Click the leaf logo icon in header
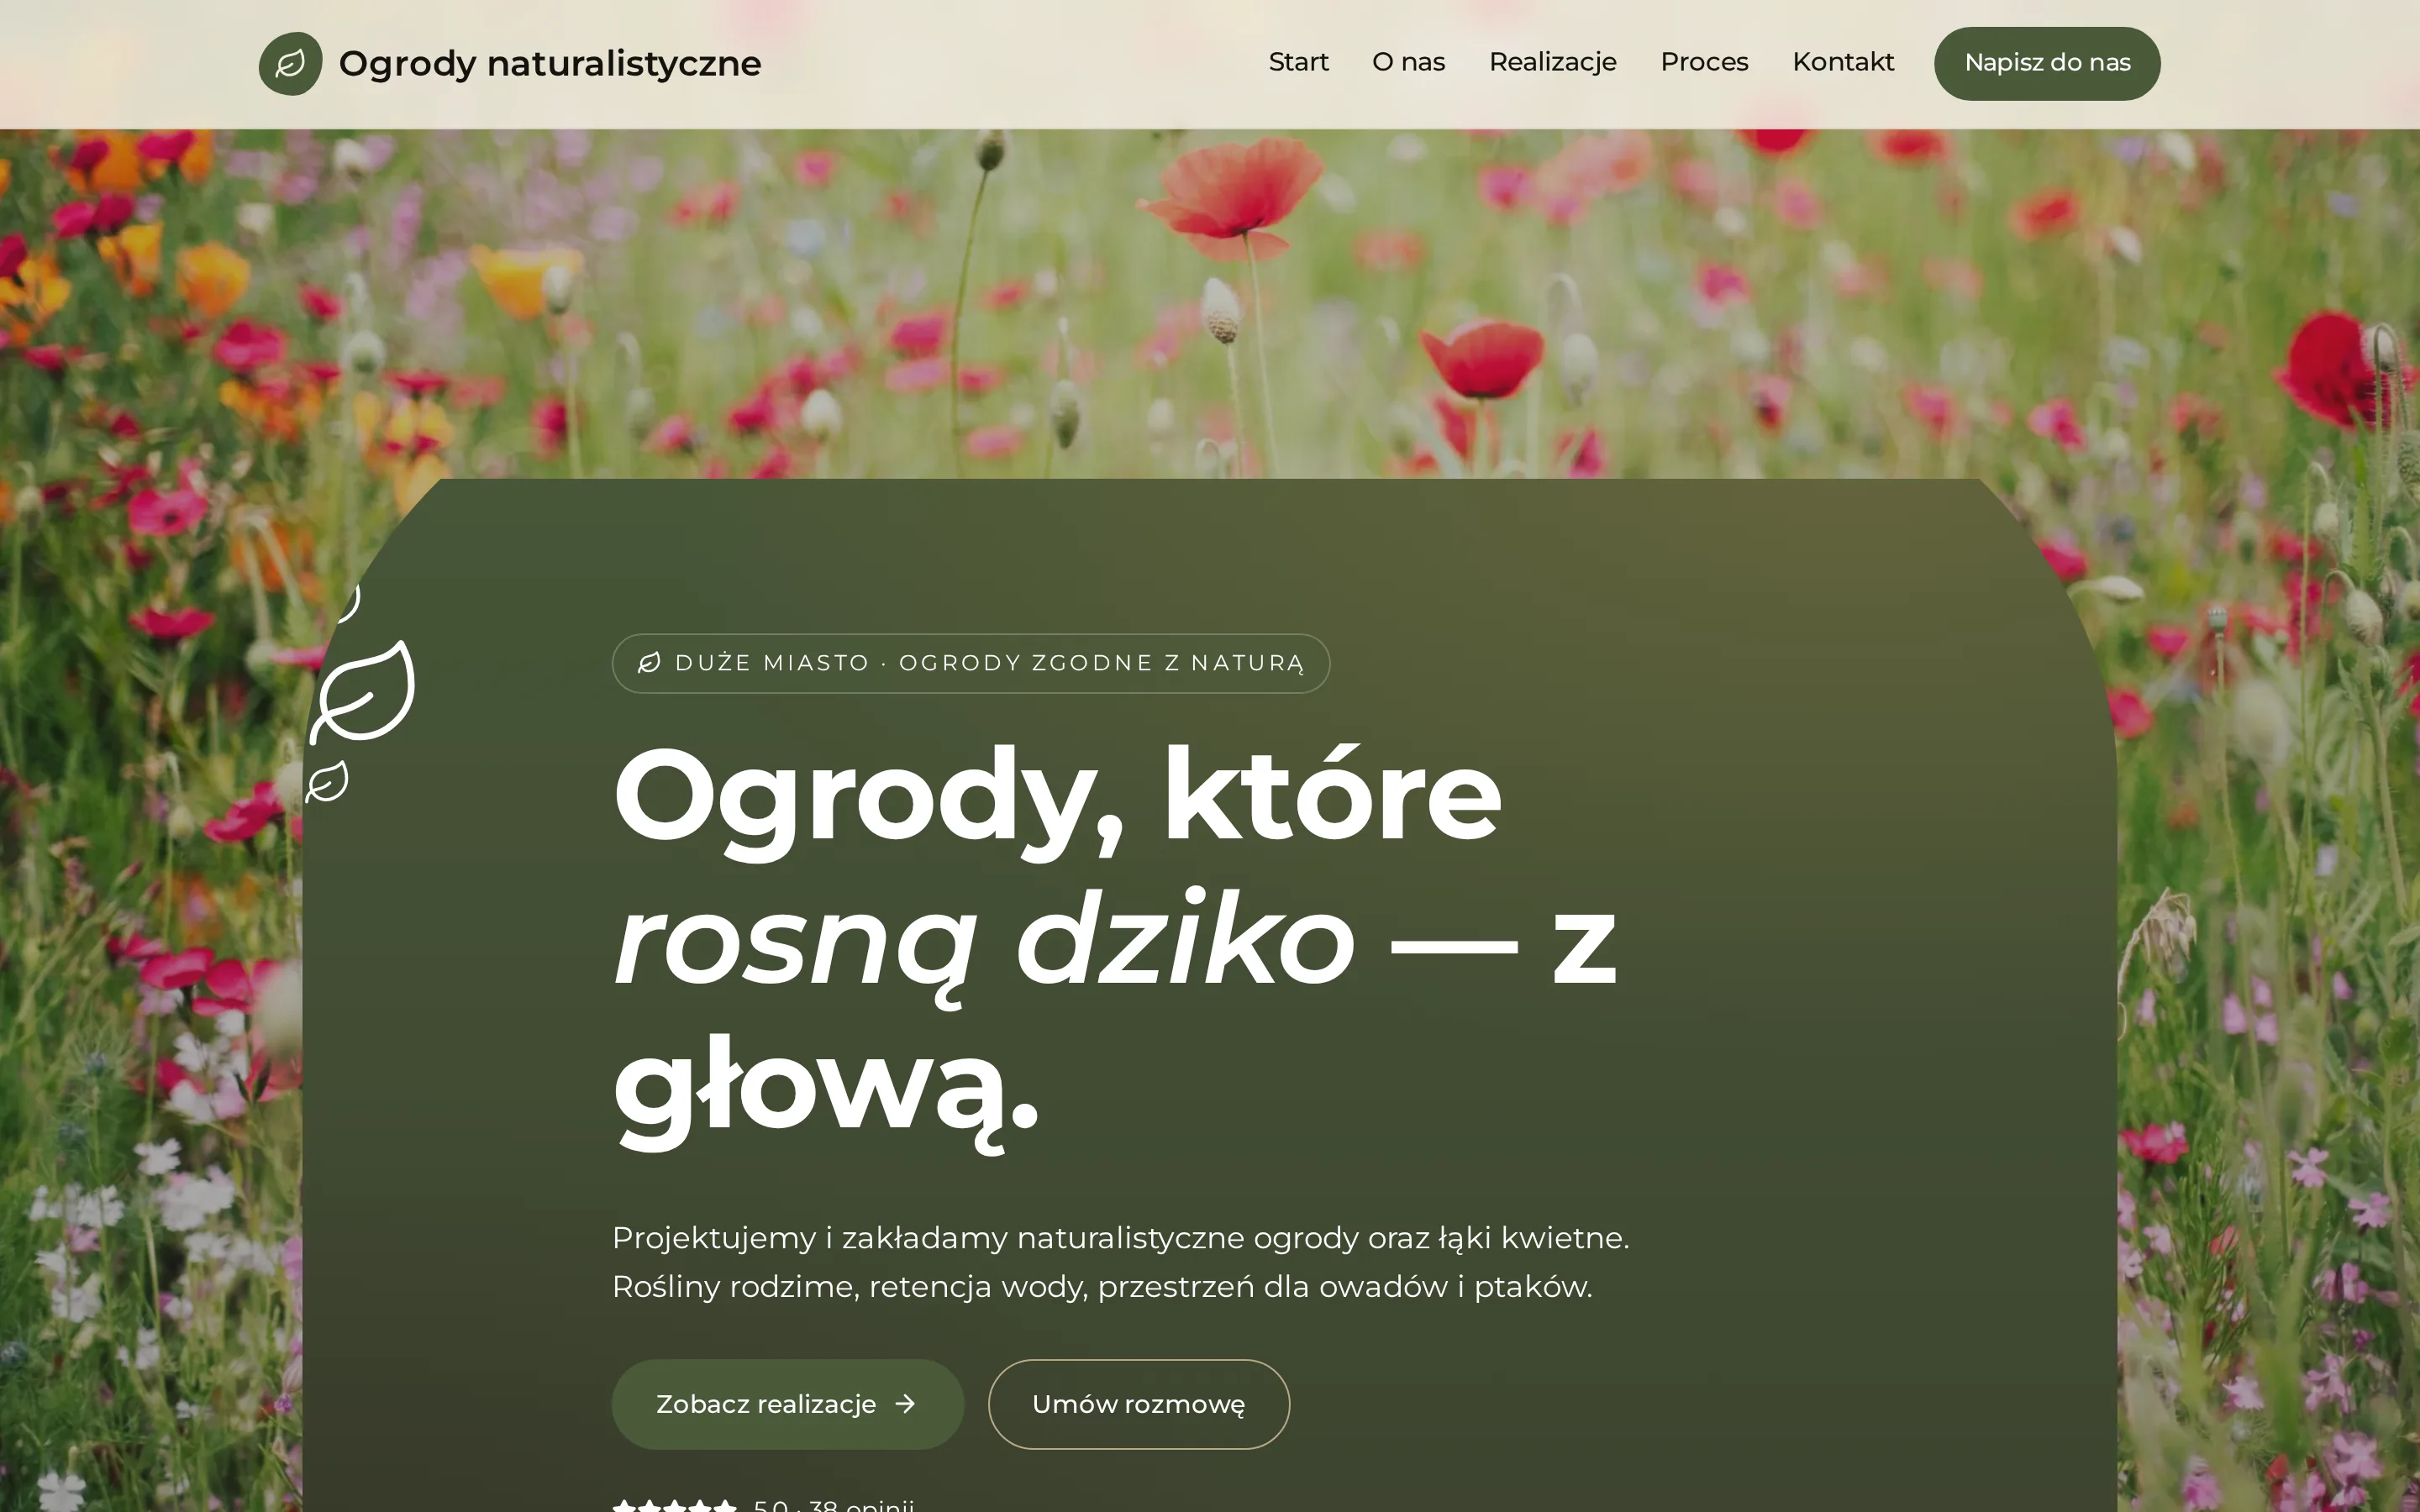The height and width of the screenshot is (1512, 2420). coord(290,63)
